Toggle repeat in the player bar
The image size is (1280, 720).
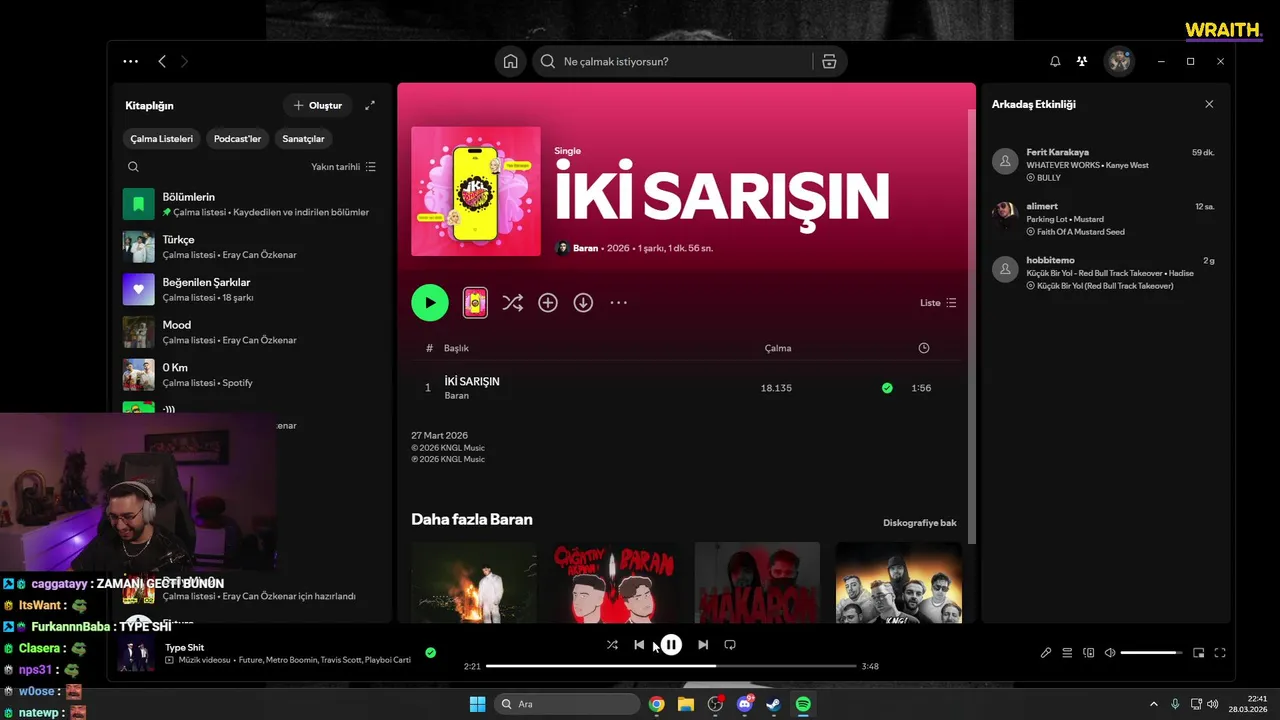pyautogui.click(x=730, y=645)
